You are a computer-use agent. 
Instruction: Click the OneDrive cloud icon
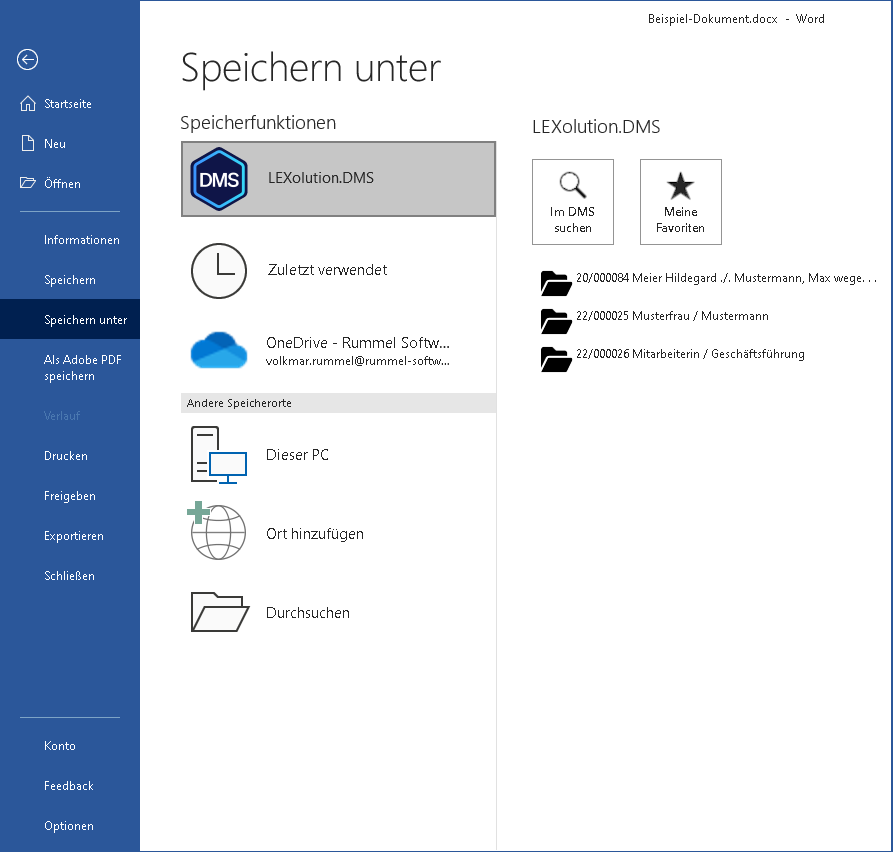coord(219,350)
